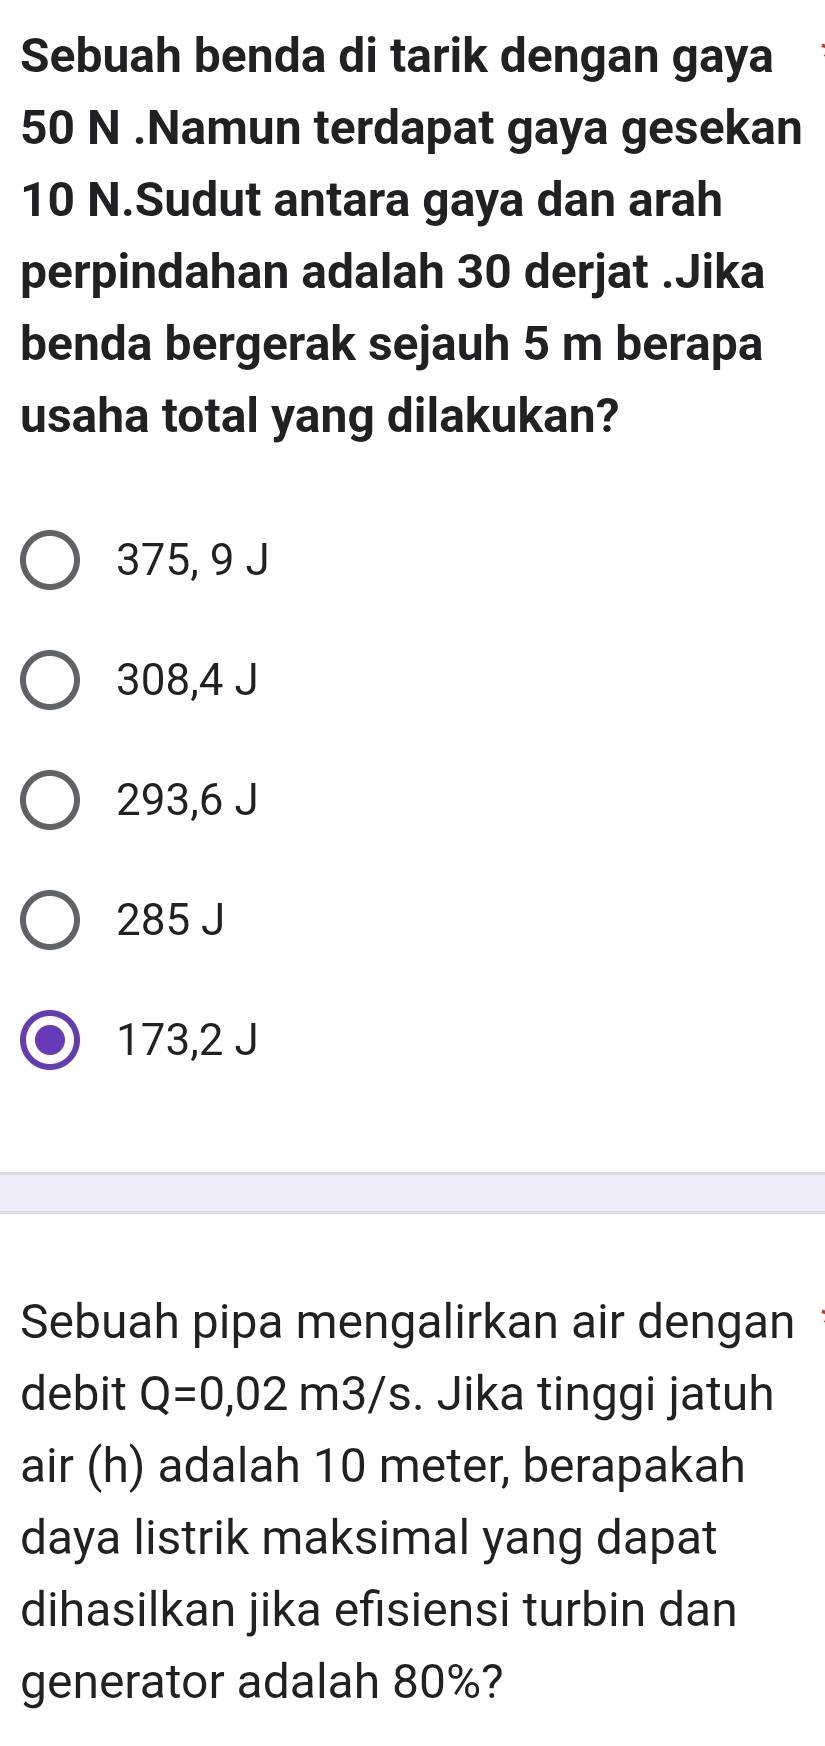Click the '173,2 J' answer label

pos(187,1040)
